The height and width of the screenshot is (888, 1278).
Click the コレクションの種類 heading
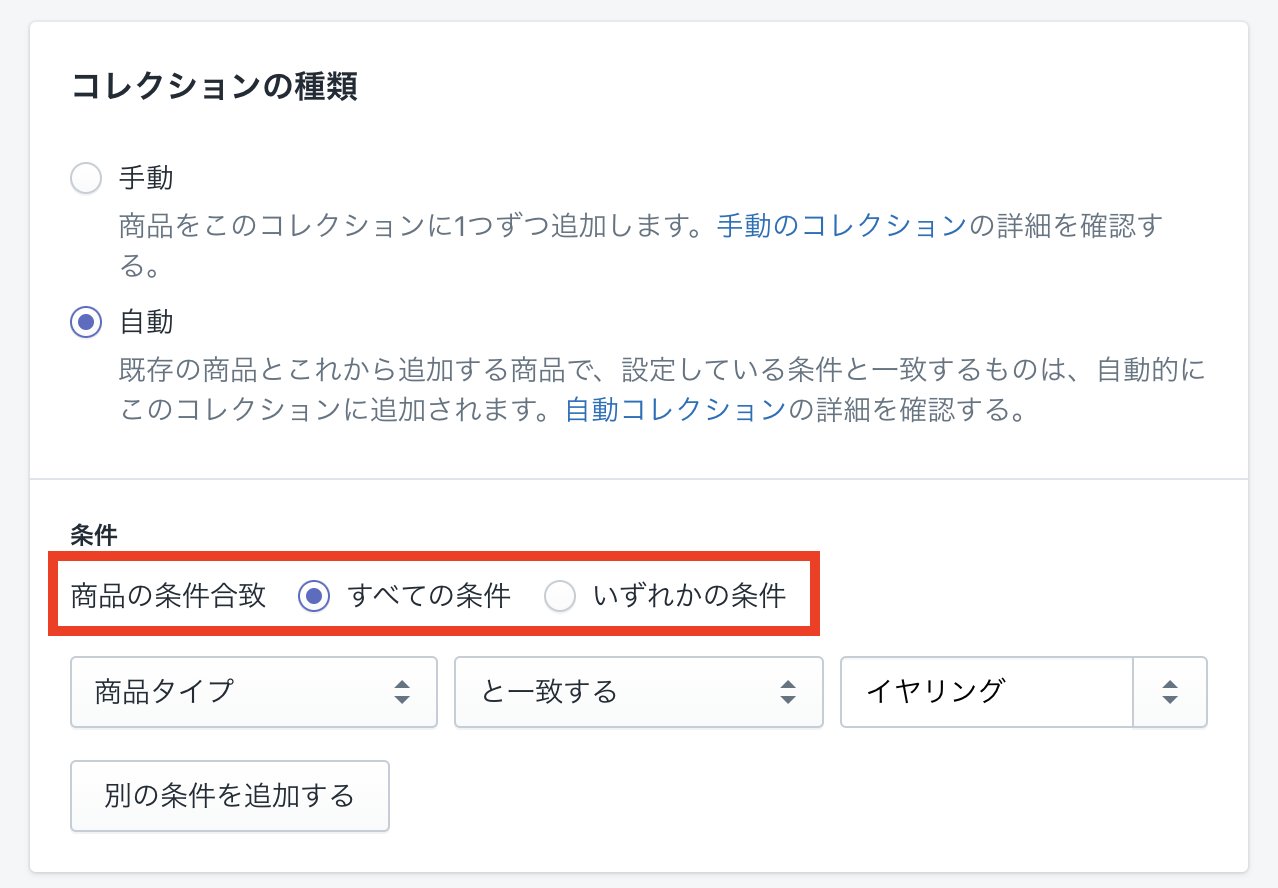coord(215,87)
